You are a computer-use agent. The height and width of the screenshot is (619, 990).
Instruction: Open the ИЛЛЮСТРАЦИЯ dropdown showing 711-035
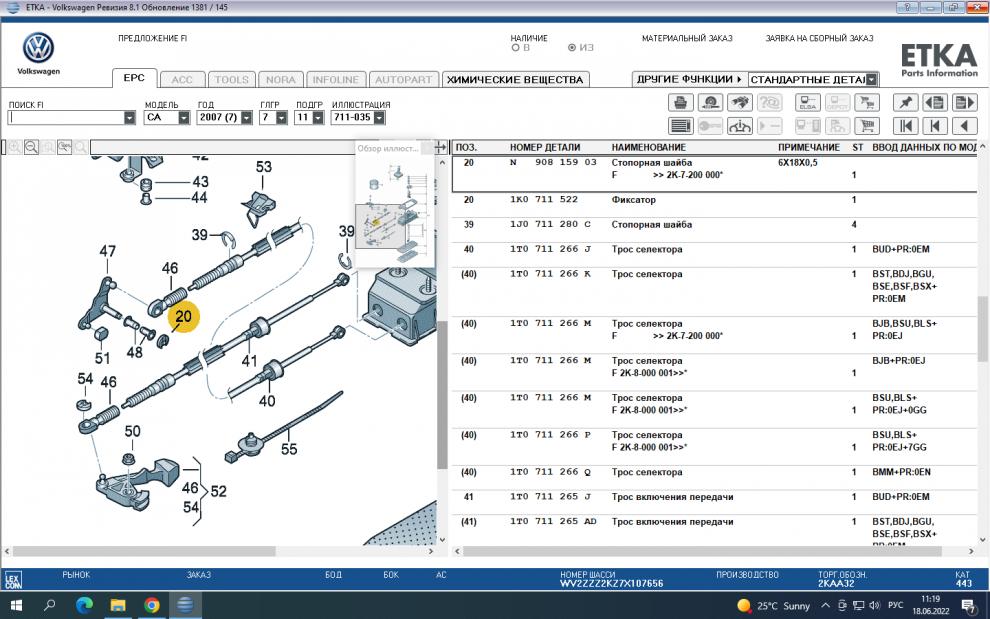(x=379, y=117)
